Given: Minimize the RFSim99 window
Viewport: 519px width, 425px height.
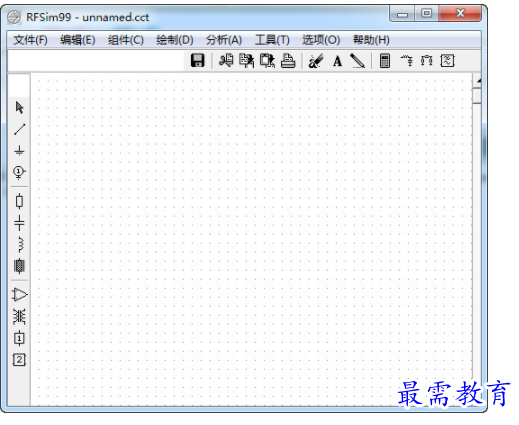Looking at the screenshot, I should pyautogui.click(x=402, y=14).
